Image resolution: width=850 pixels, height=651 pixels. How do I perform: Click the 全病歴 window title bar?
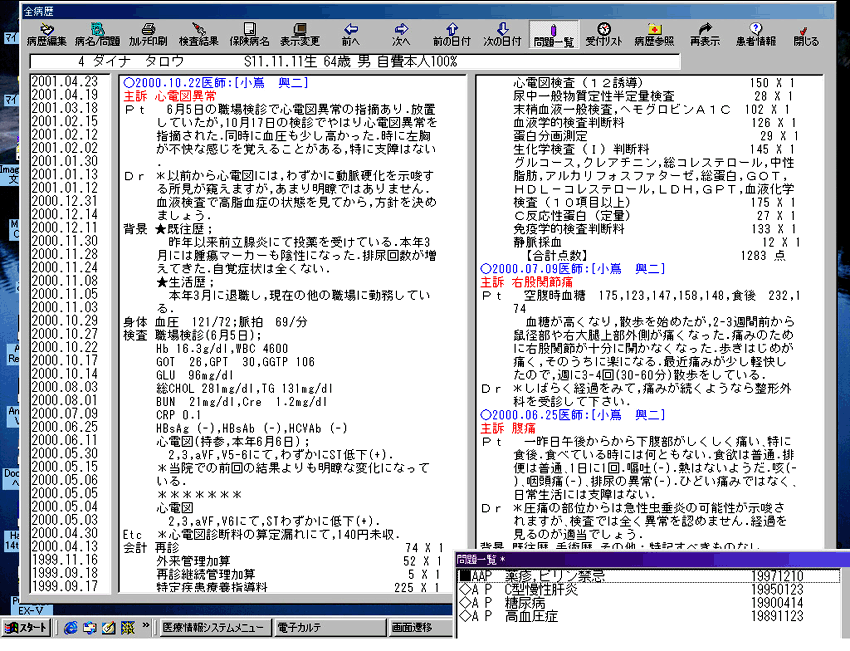click(428, 11)
